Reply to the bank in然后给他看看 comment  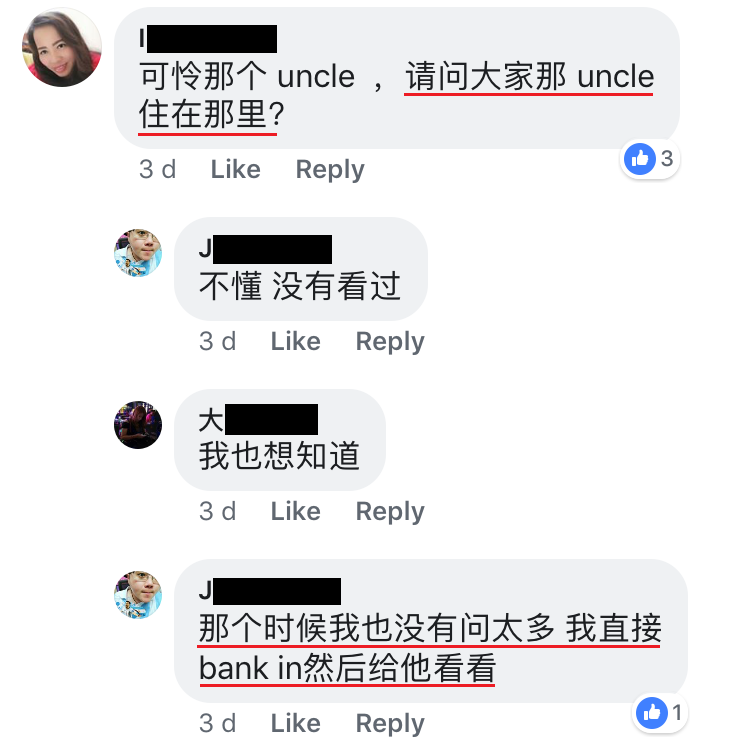[390, 724]
